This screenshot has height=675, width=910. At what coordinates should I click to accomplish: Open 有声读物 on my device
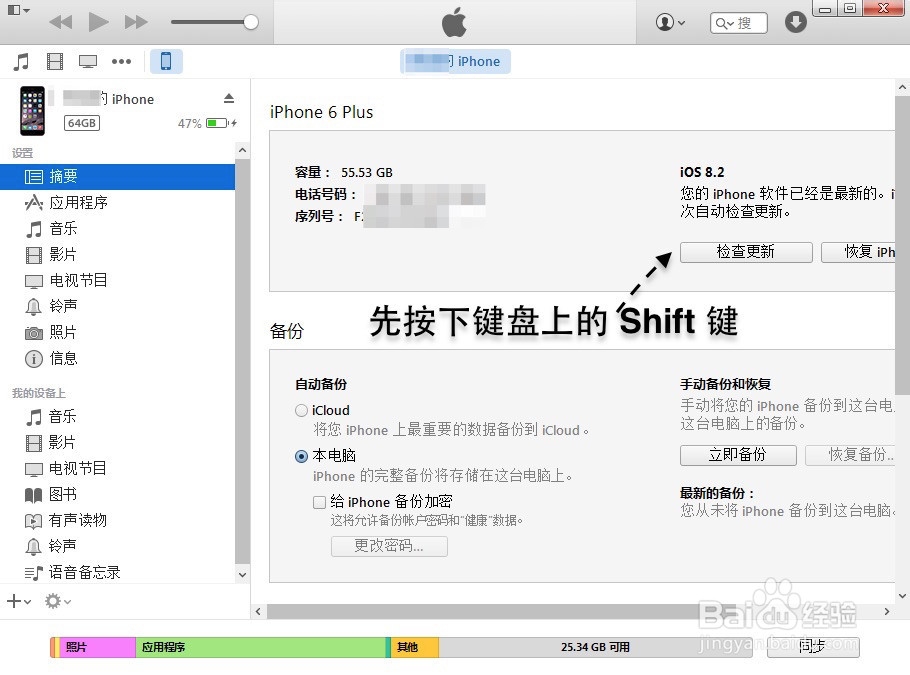pyautogui.click(x=118, y=520)
